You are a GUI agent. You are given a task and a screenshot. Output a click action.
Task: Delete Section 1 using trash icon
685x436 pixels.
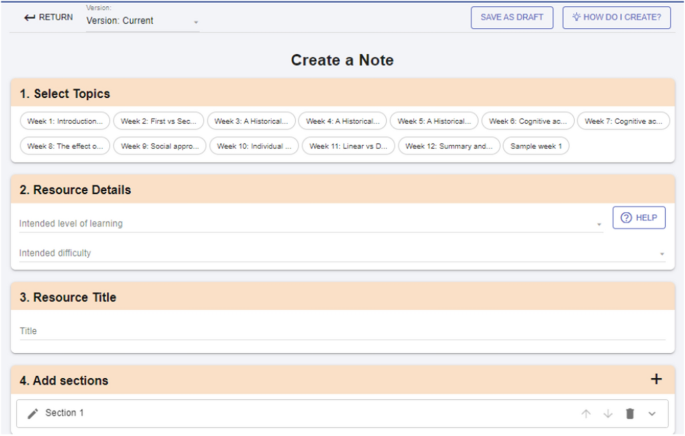point(630,413)
